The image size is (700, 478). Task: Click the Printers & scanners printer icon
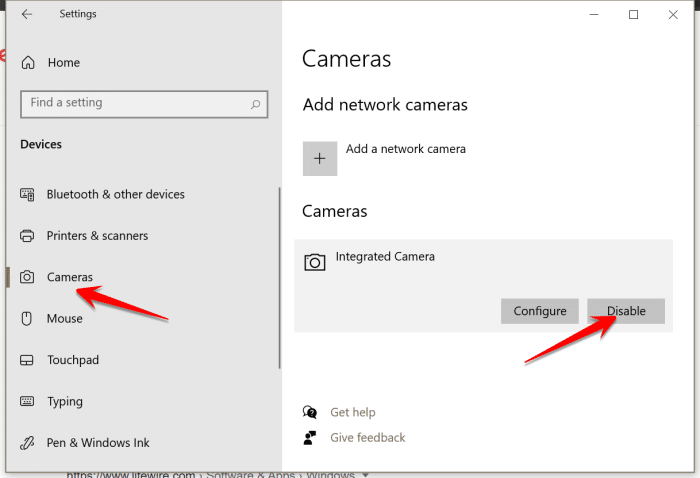click(27, 236)
